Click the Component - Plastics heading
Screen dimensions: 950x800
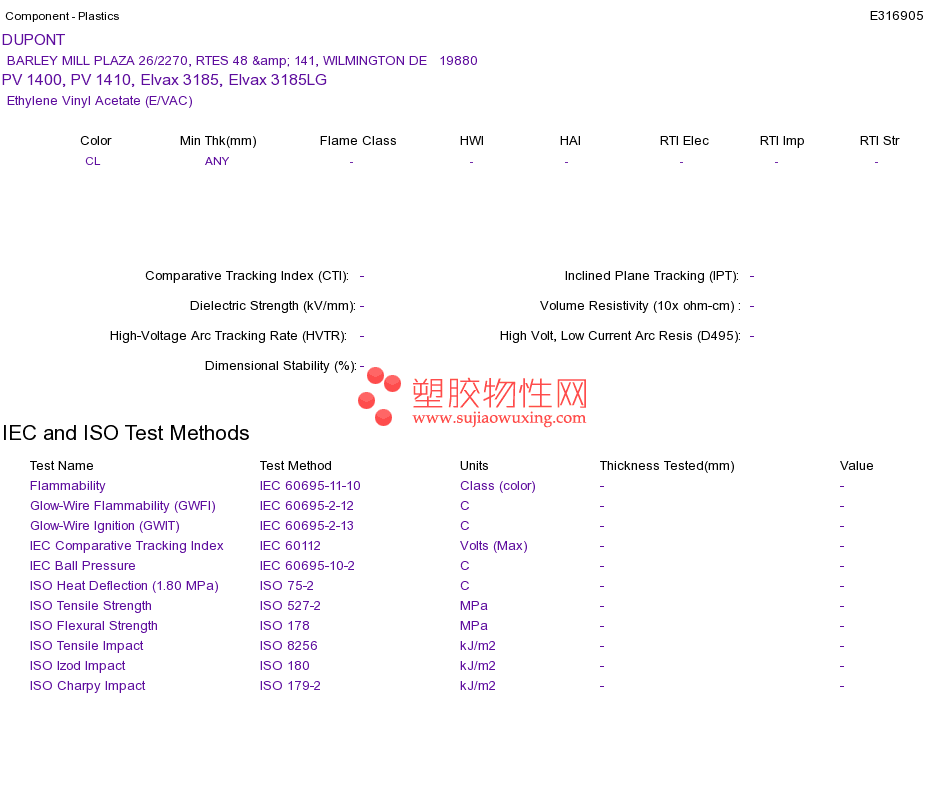pos(62,16)
